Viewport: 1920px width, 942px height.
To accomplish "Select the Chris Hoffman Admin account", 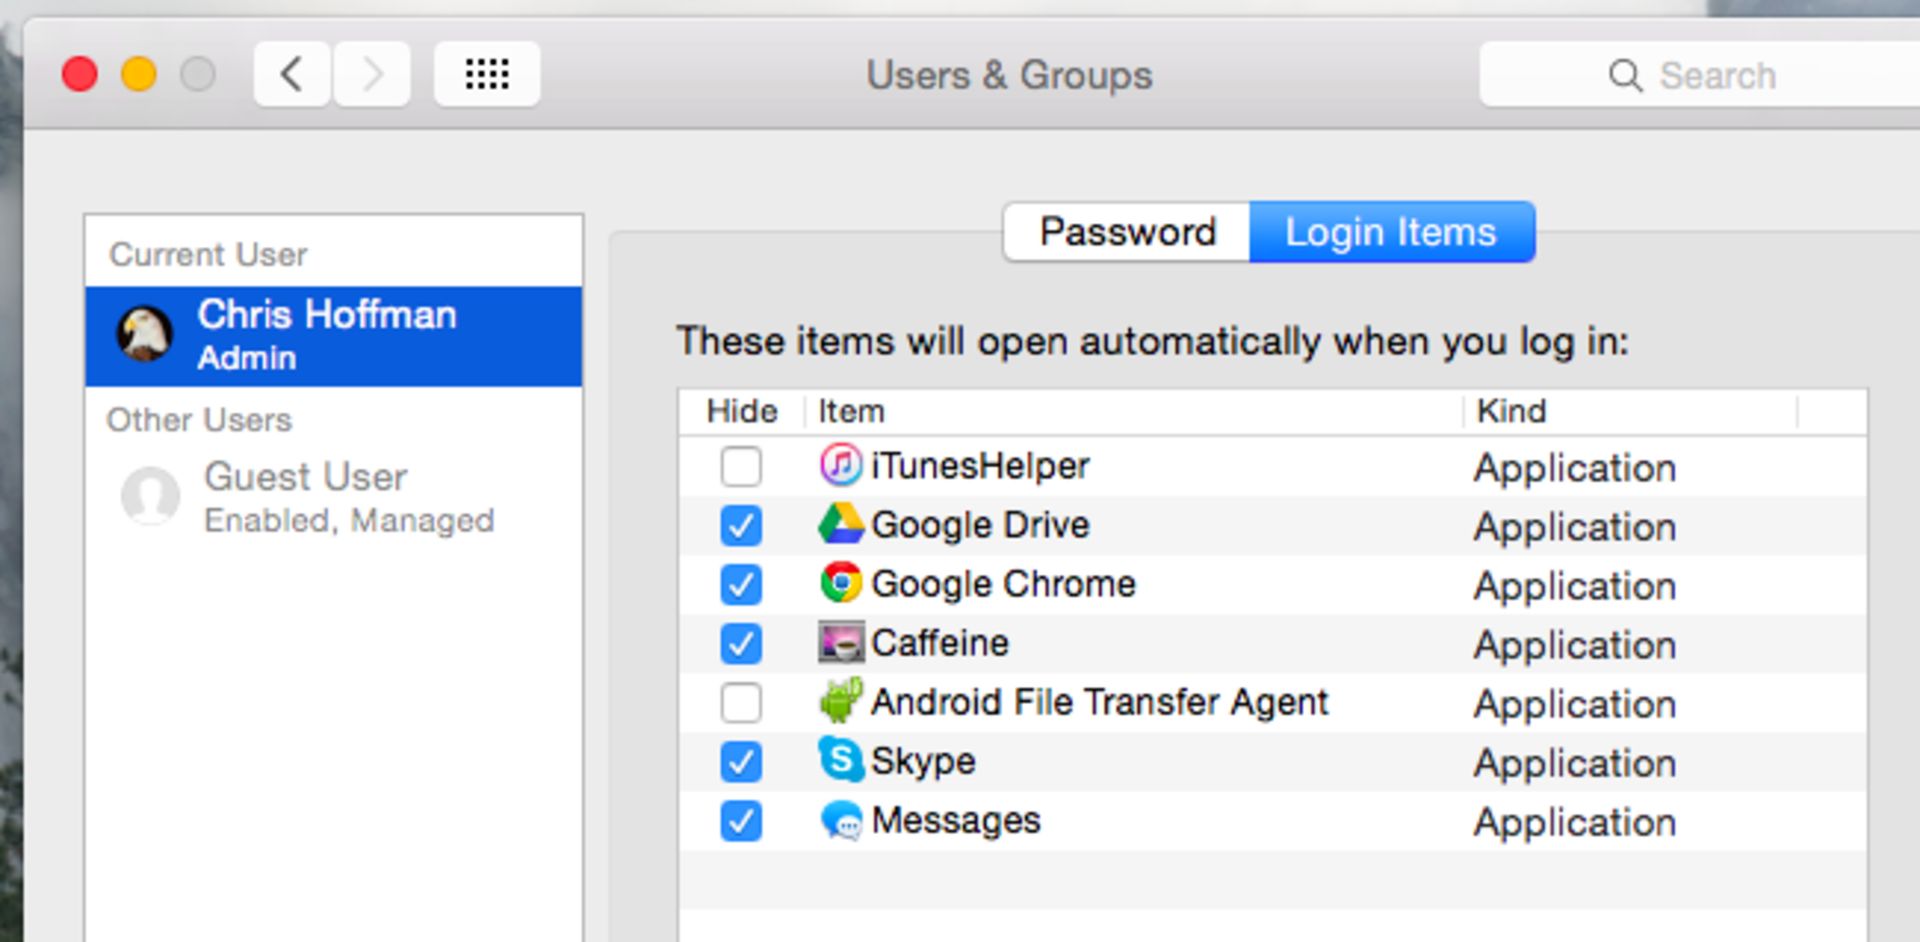I will pyautogui.click(x=334, y=336).
